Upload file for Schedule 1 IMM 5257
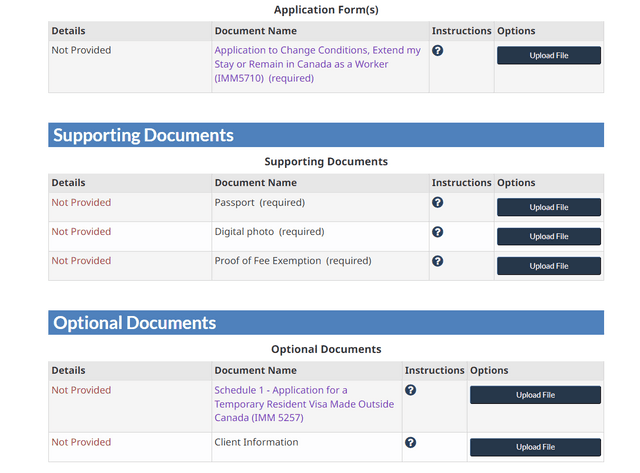Screen dimensions: 640x473 coord(535,395)
